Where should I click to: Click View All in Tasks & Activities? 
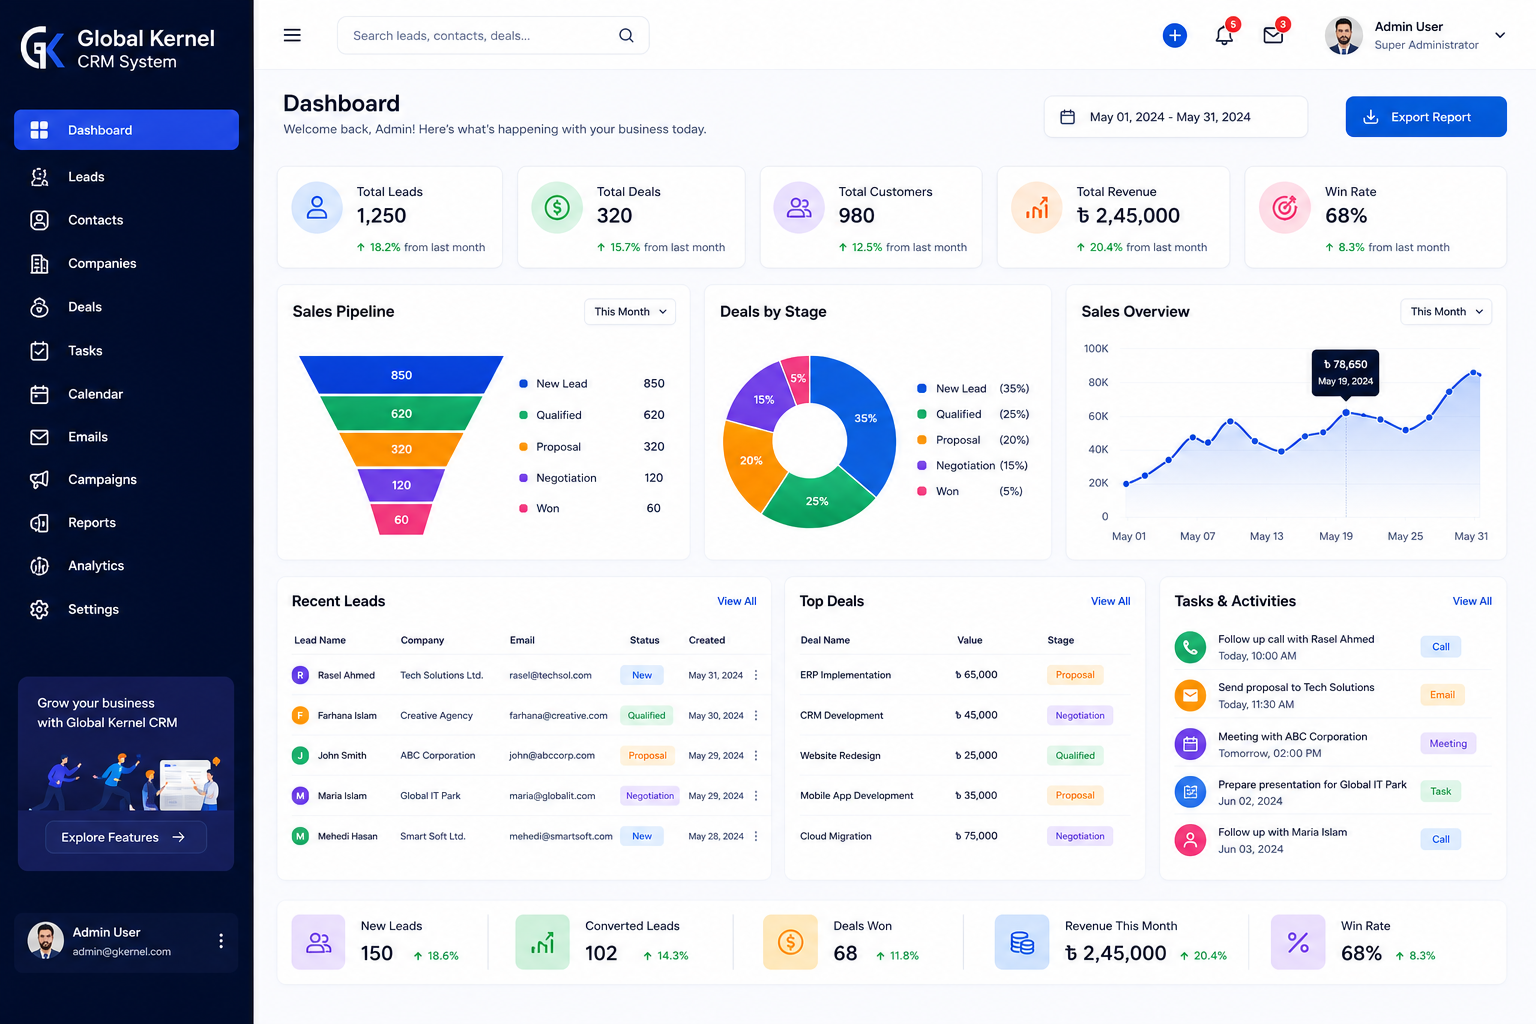click(1472, 601)
